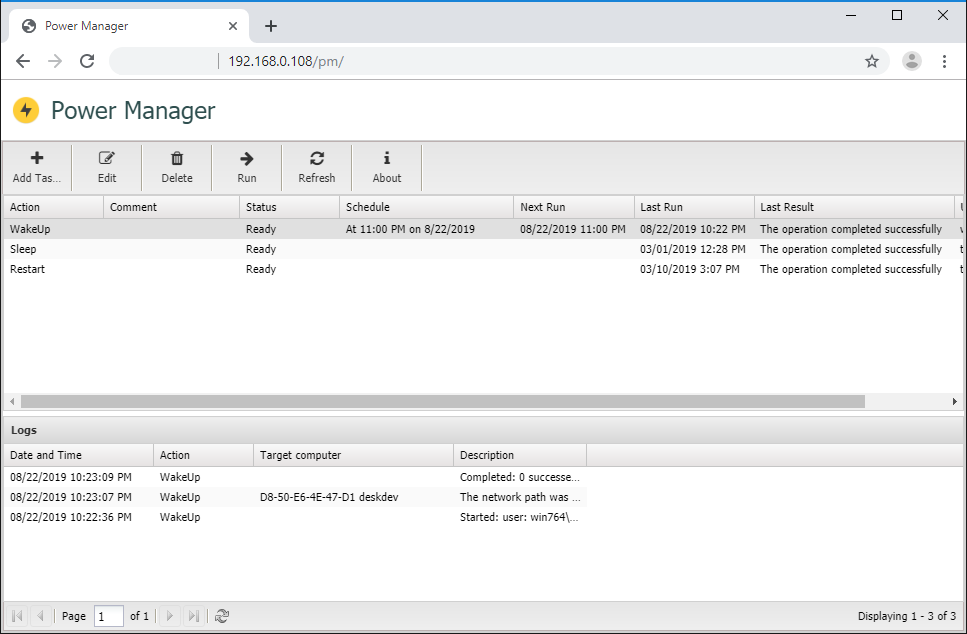Select the Sleep task row
This screenshot has width=967, height=634.
pos(120,249)
